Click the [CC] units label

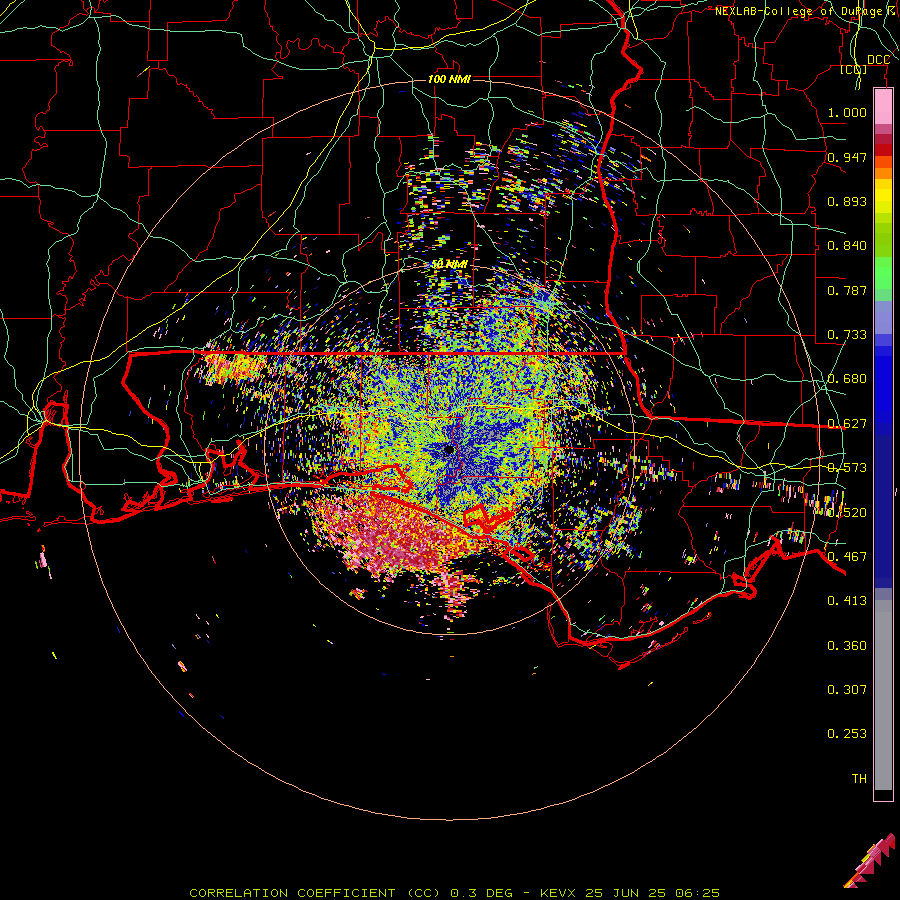click(854, 69)
